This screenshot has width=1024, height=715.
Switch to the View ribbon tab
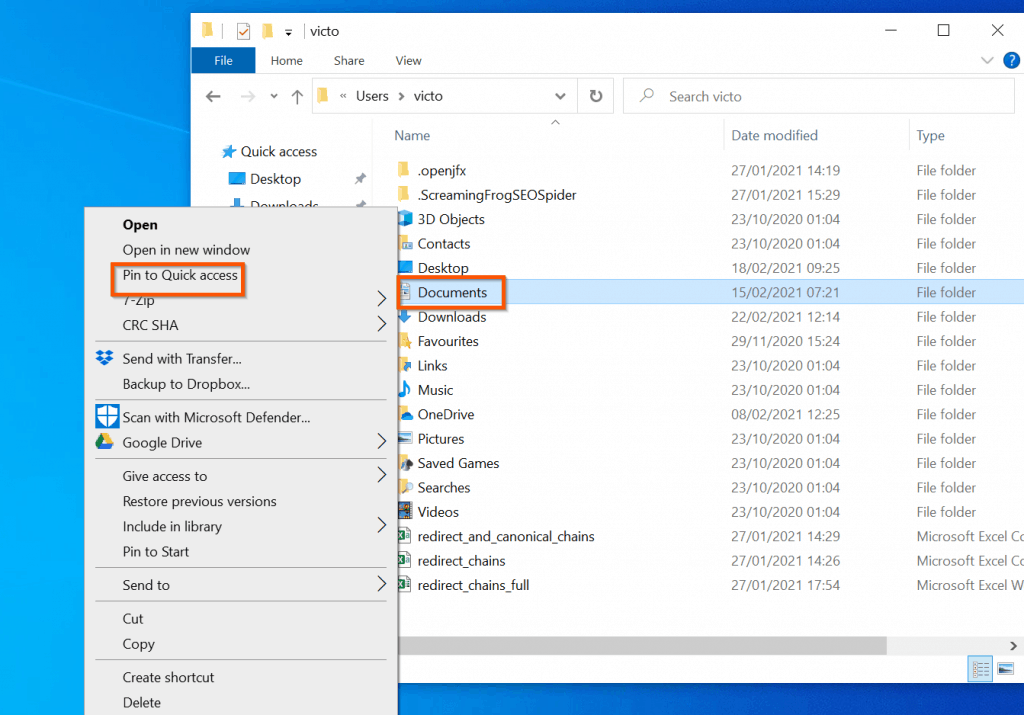coord(408,60)
